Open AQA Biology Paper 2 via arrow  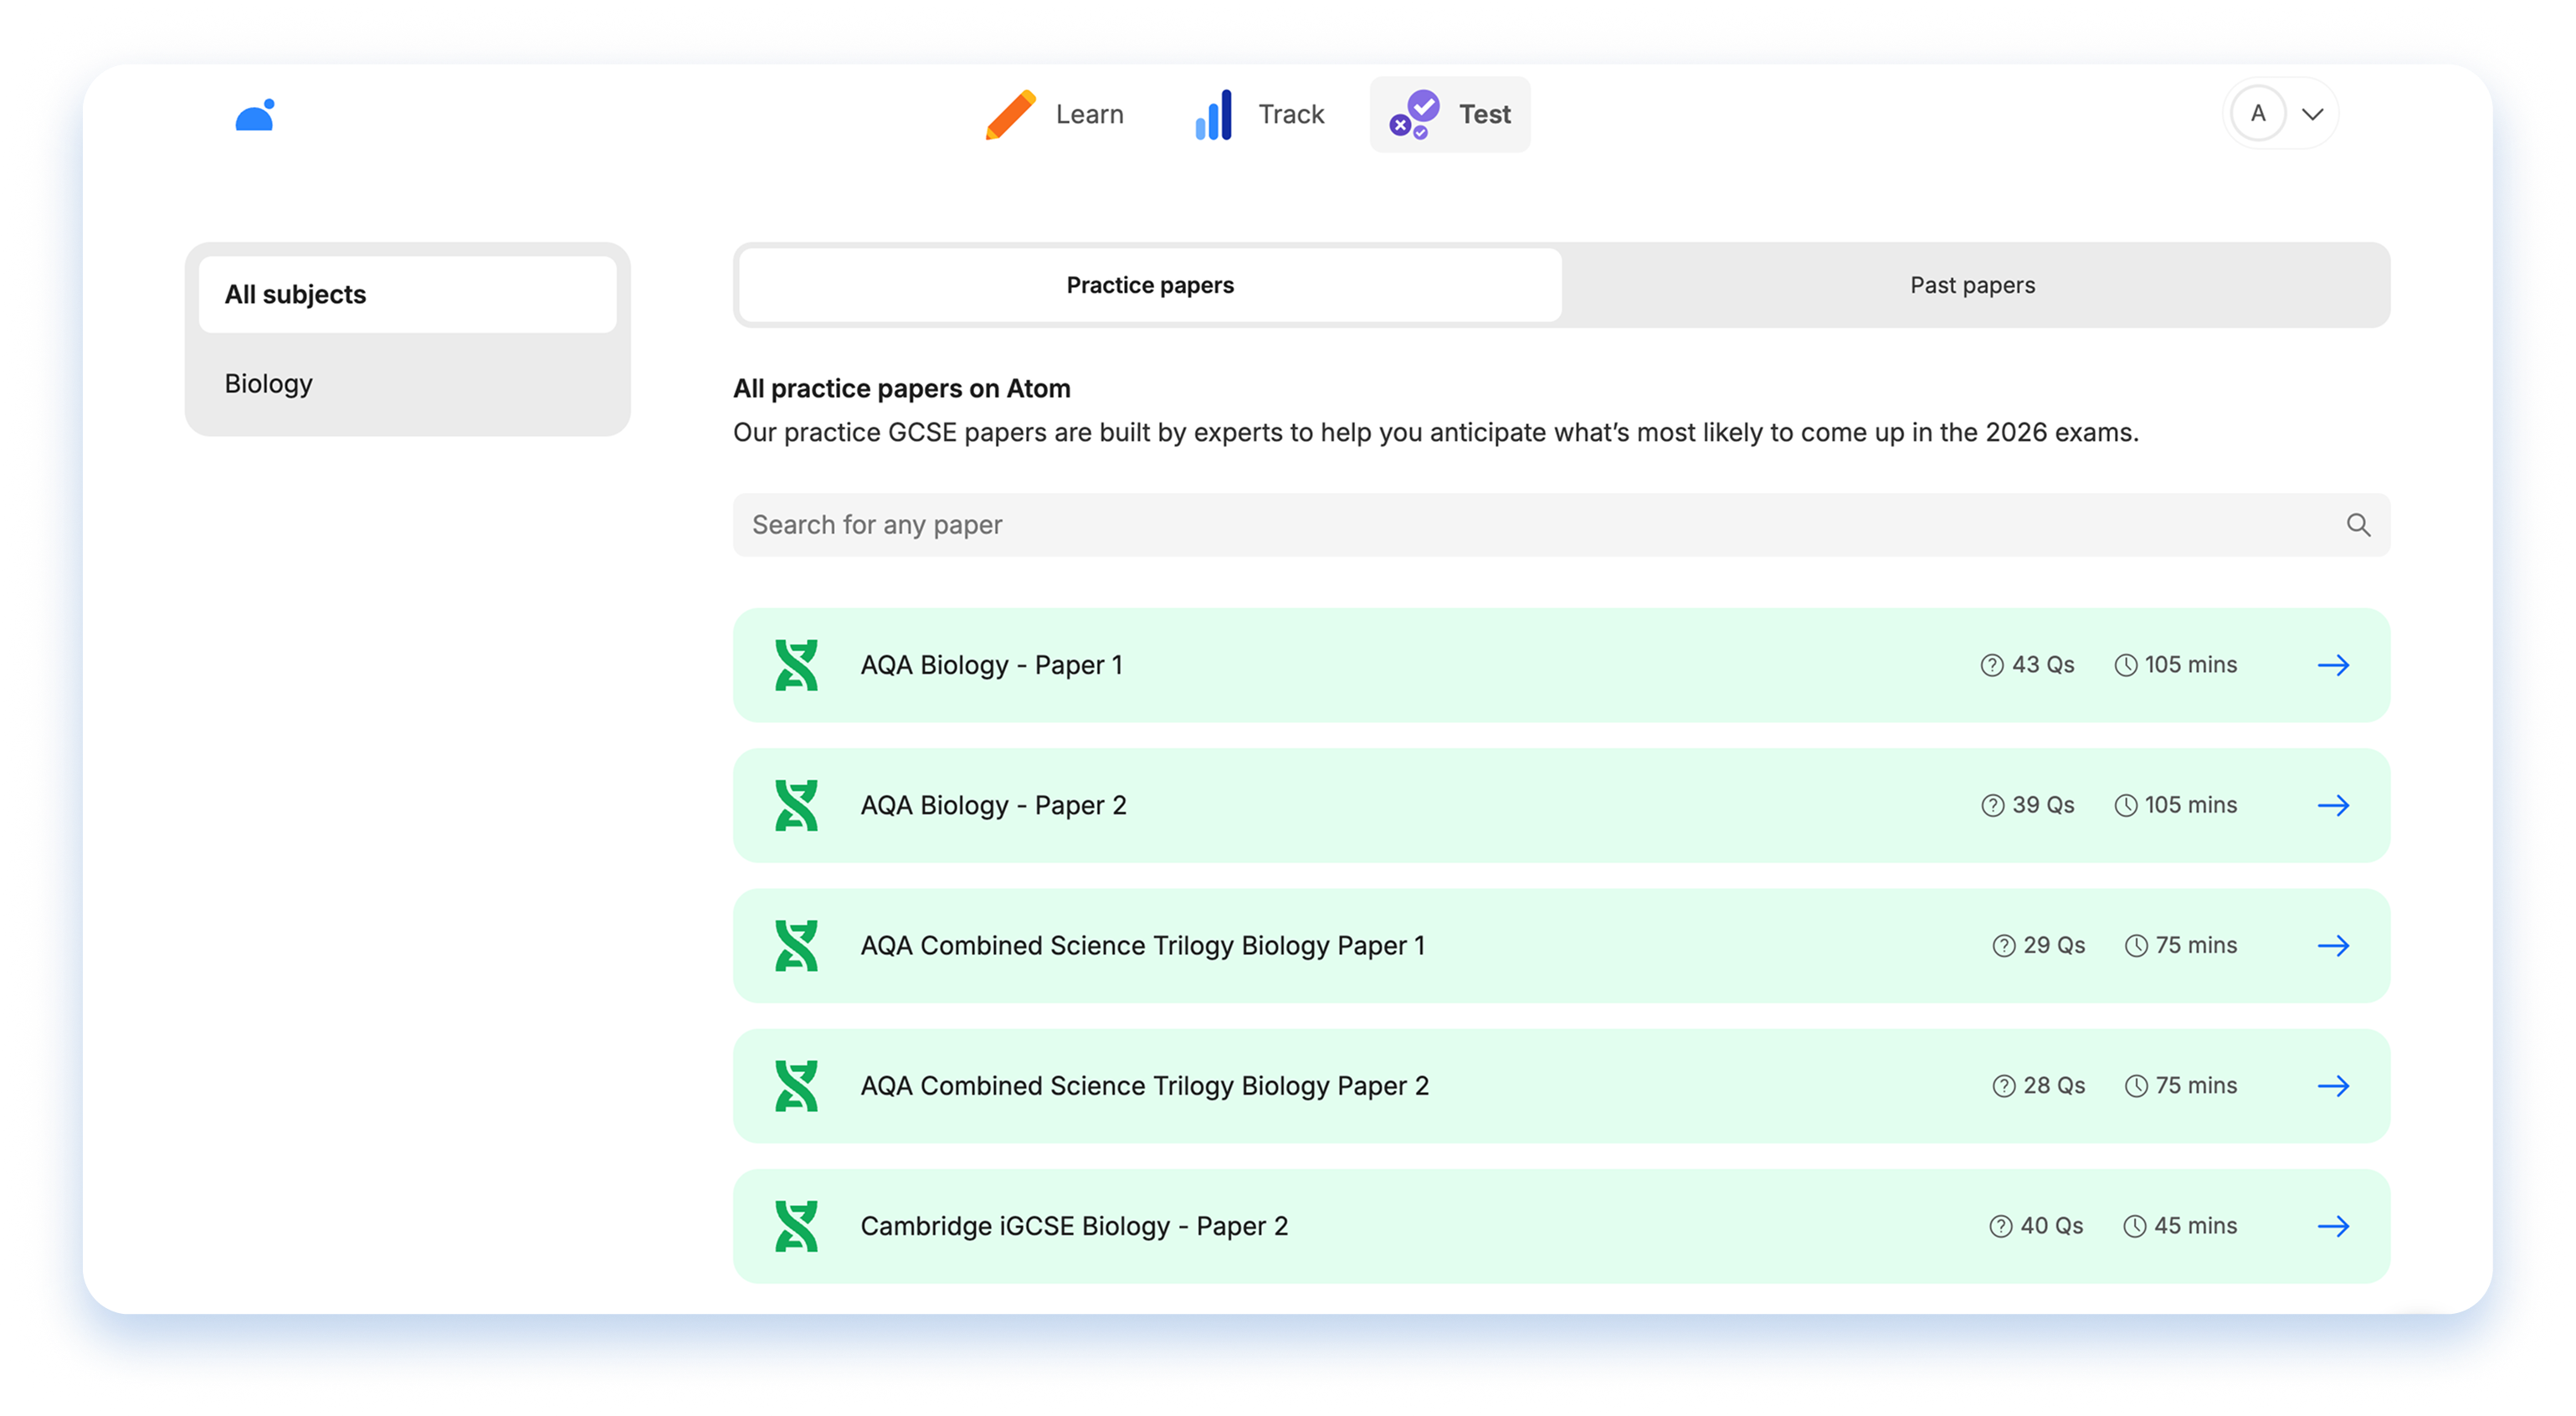[2333, 806]
